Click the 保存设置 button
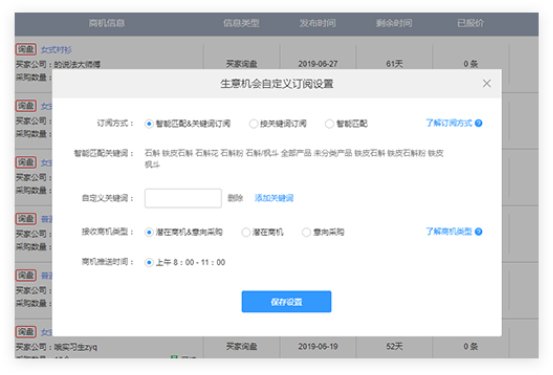 click(x=286, y=302)
